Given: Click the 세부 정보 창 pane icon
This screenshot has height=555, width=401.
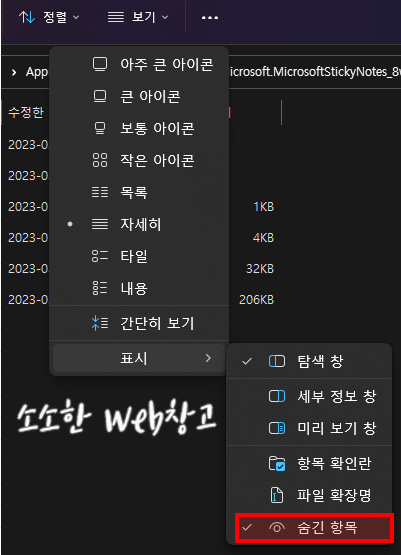Looking at the screenshot, I should click(277, 396).
